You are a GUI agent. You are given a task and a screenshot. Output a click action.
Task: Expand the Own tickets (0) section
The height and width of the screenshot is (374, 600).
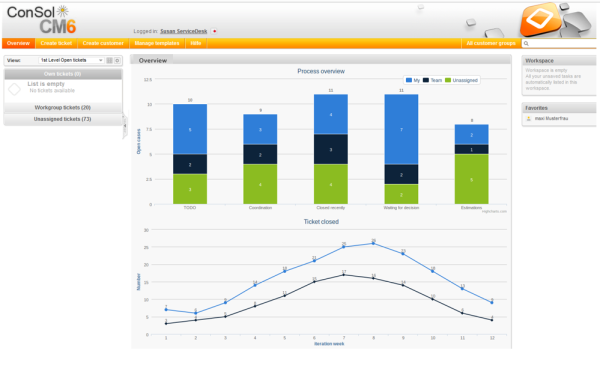pos(63,74)
